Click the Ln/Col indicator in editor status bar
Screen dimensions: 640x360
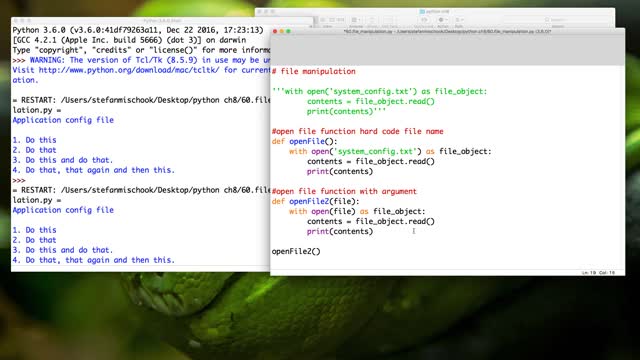598,272
